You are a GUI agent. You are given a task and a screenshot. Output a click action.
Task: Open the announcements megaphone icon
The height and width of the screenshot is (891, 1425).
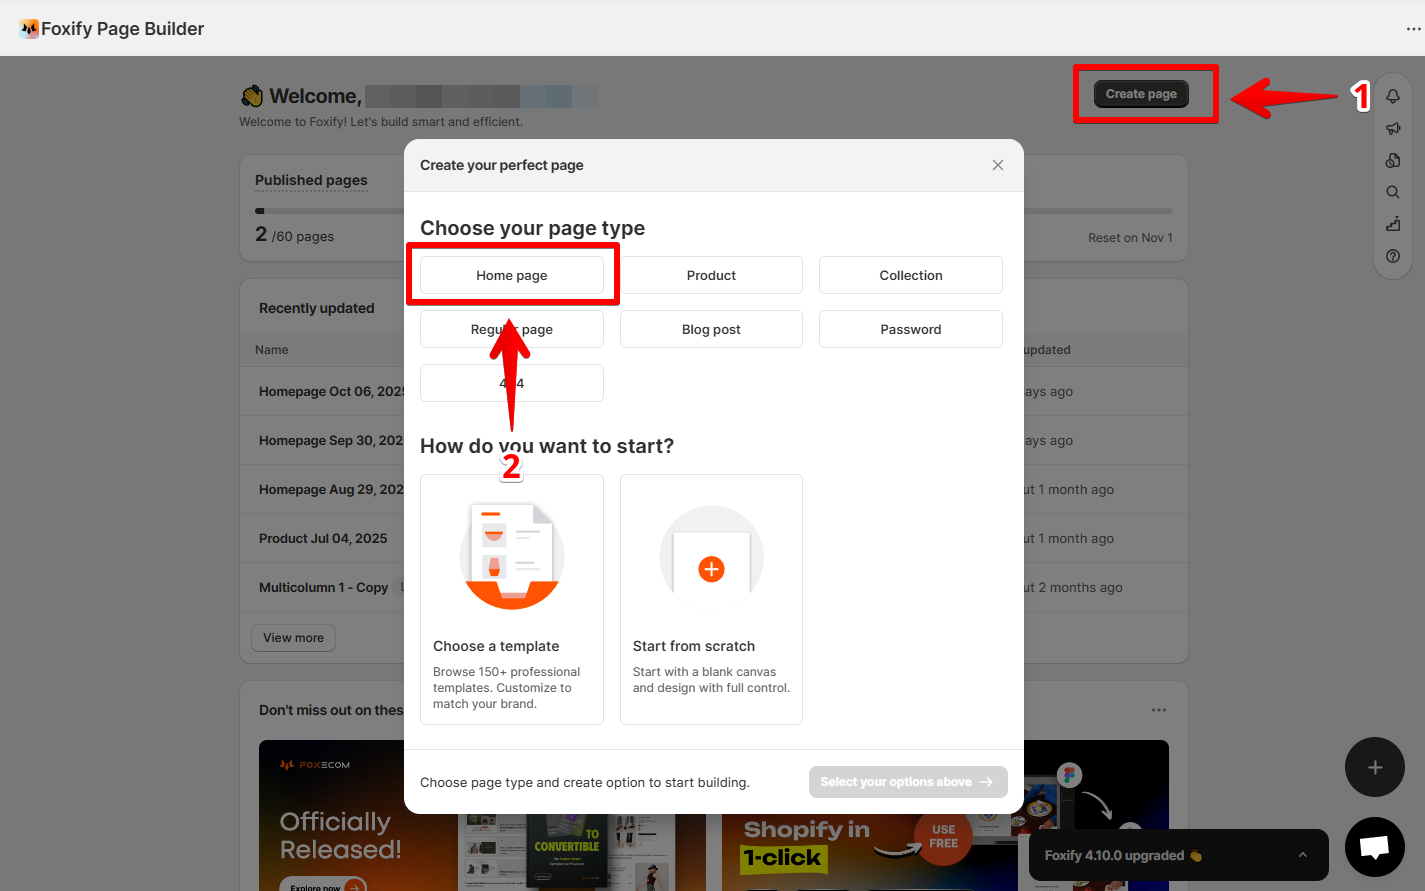tap(1393, 128)
